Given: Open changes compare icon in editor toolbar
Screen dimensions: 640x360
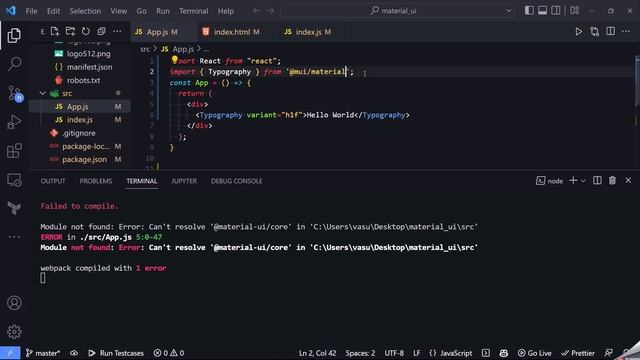Looking at the screenshot, I should point(595,31).
